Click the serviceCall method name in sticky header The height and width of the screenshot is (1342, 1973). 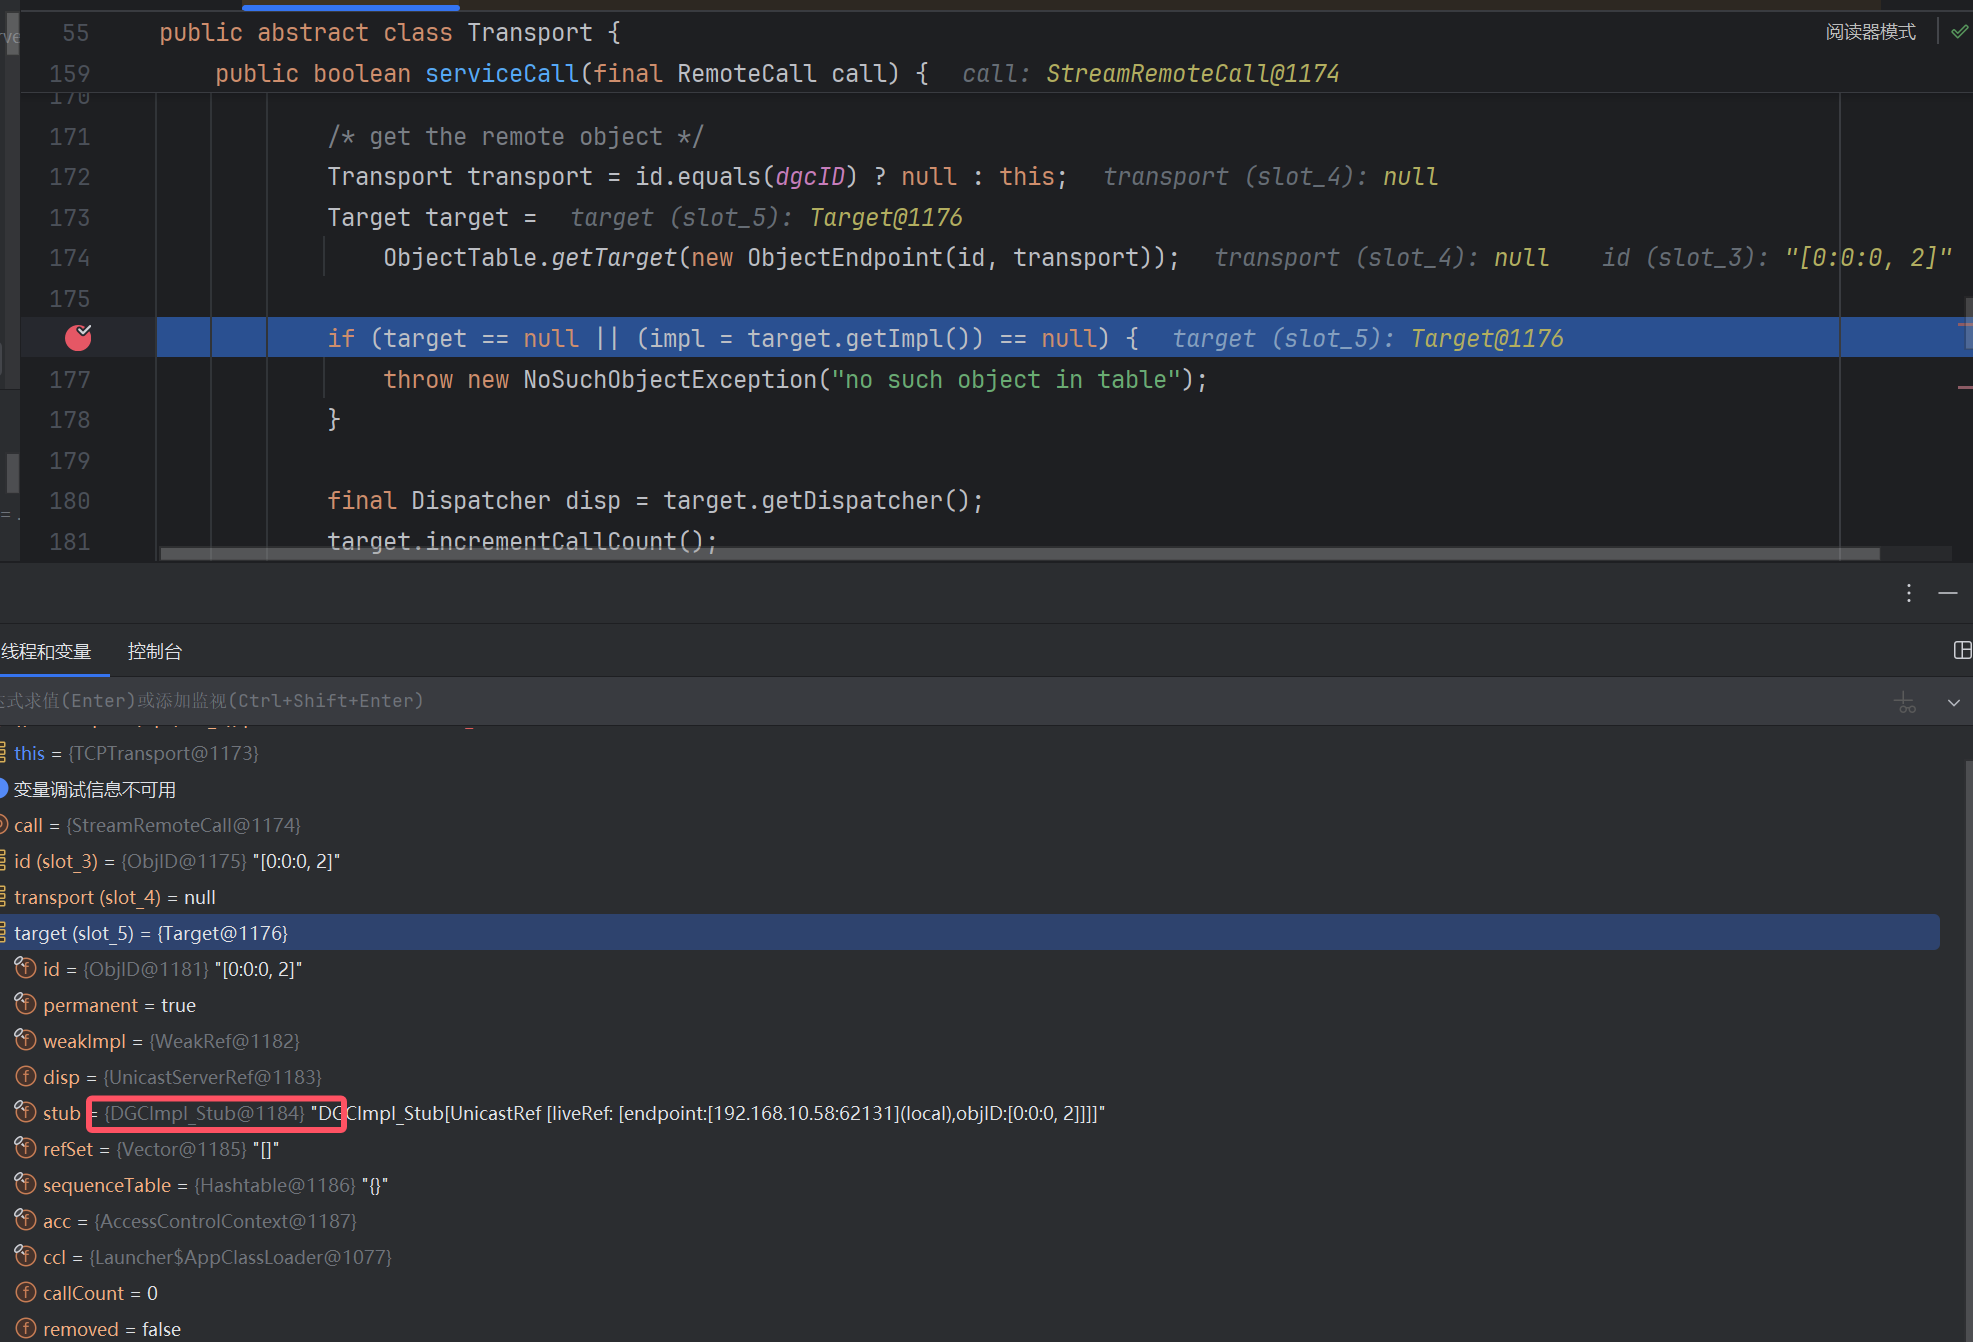point(501,74)
